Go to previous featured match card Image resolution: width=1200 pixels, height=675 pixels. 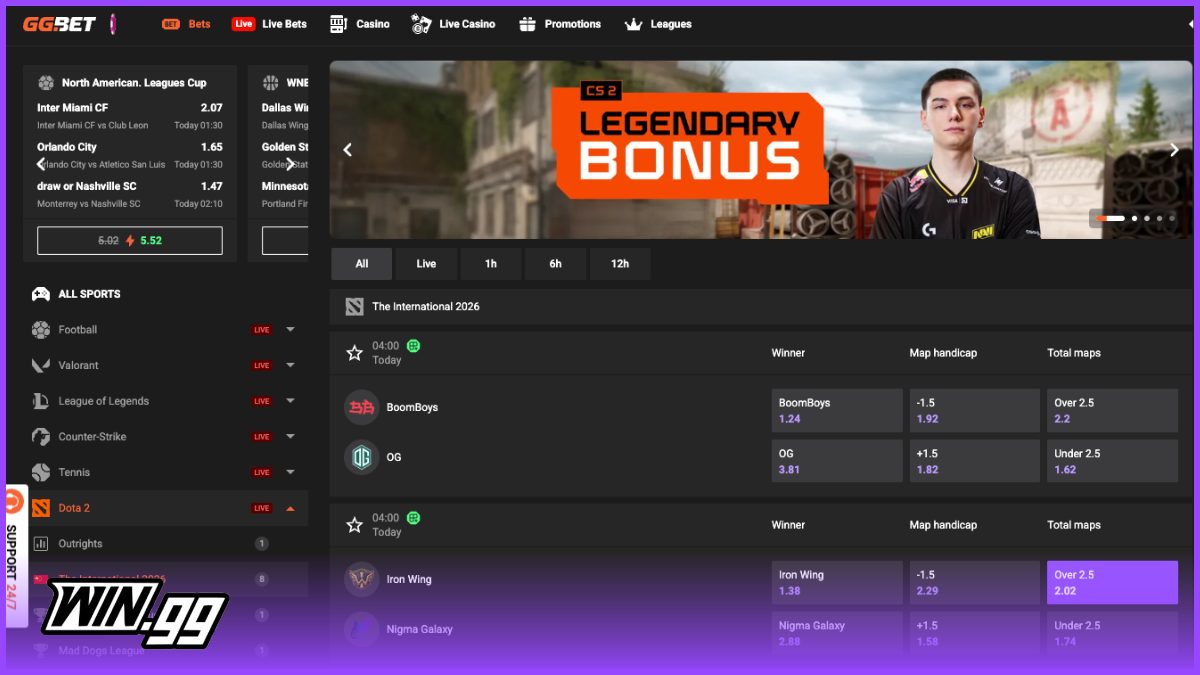[x=41, y=164]
